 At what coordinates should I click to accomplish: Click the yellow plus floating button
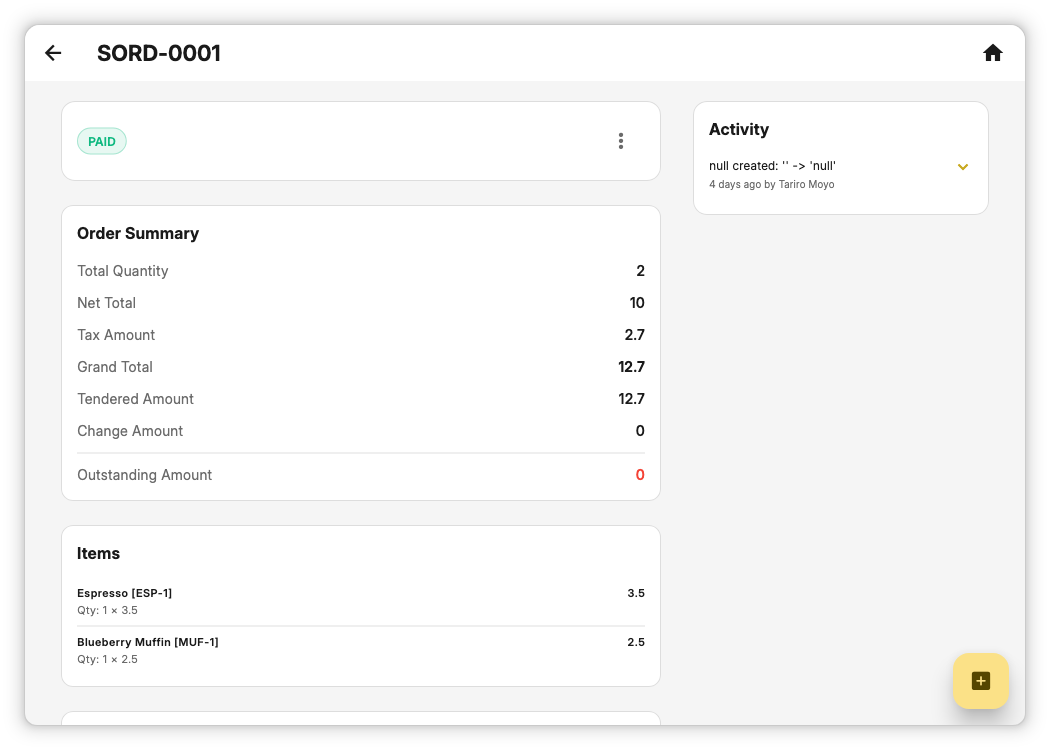pos(980,681)
